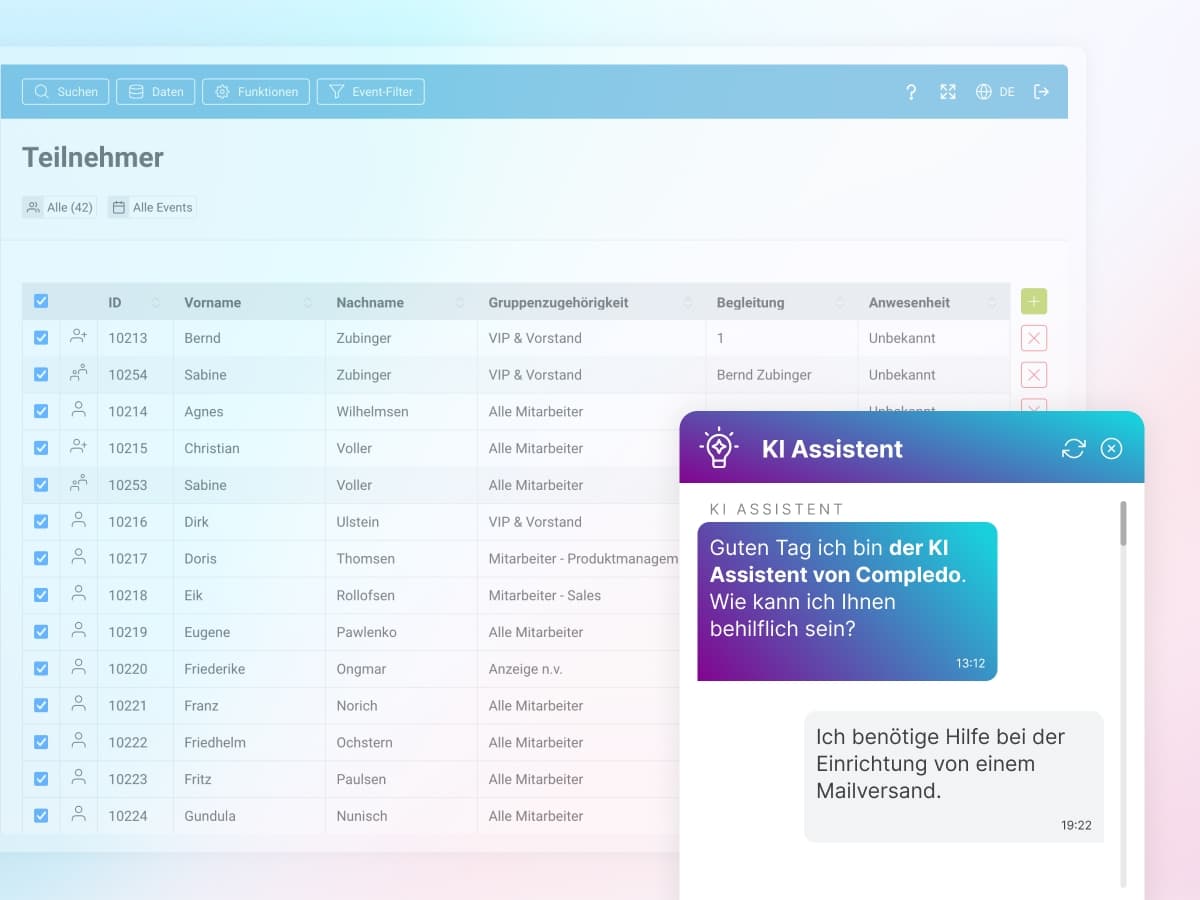Delete Sabine Zubinger row with red X

point(1034,375)
